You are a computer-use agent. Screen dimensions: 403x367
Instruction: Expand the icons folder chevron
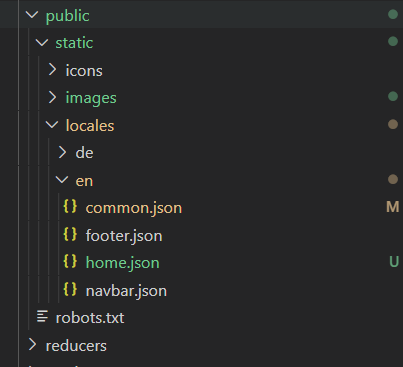pyautogui.click(x=52, y=70)
